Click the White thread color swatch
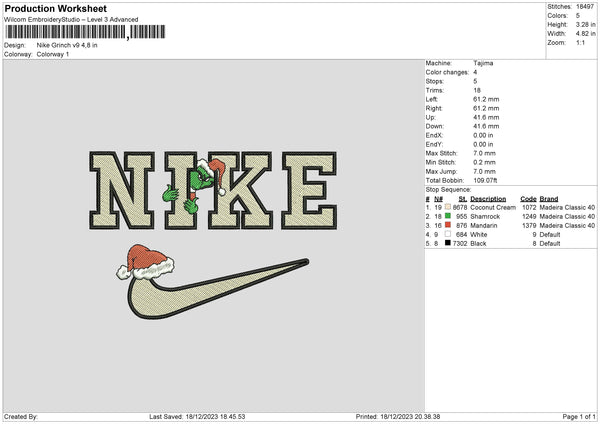 448,234
